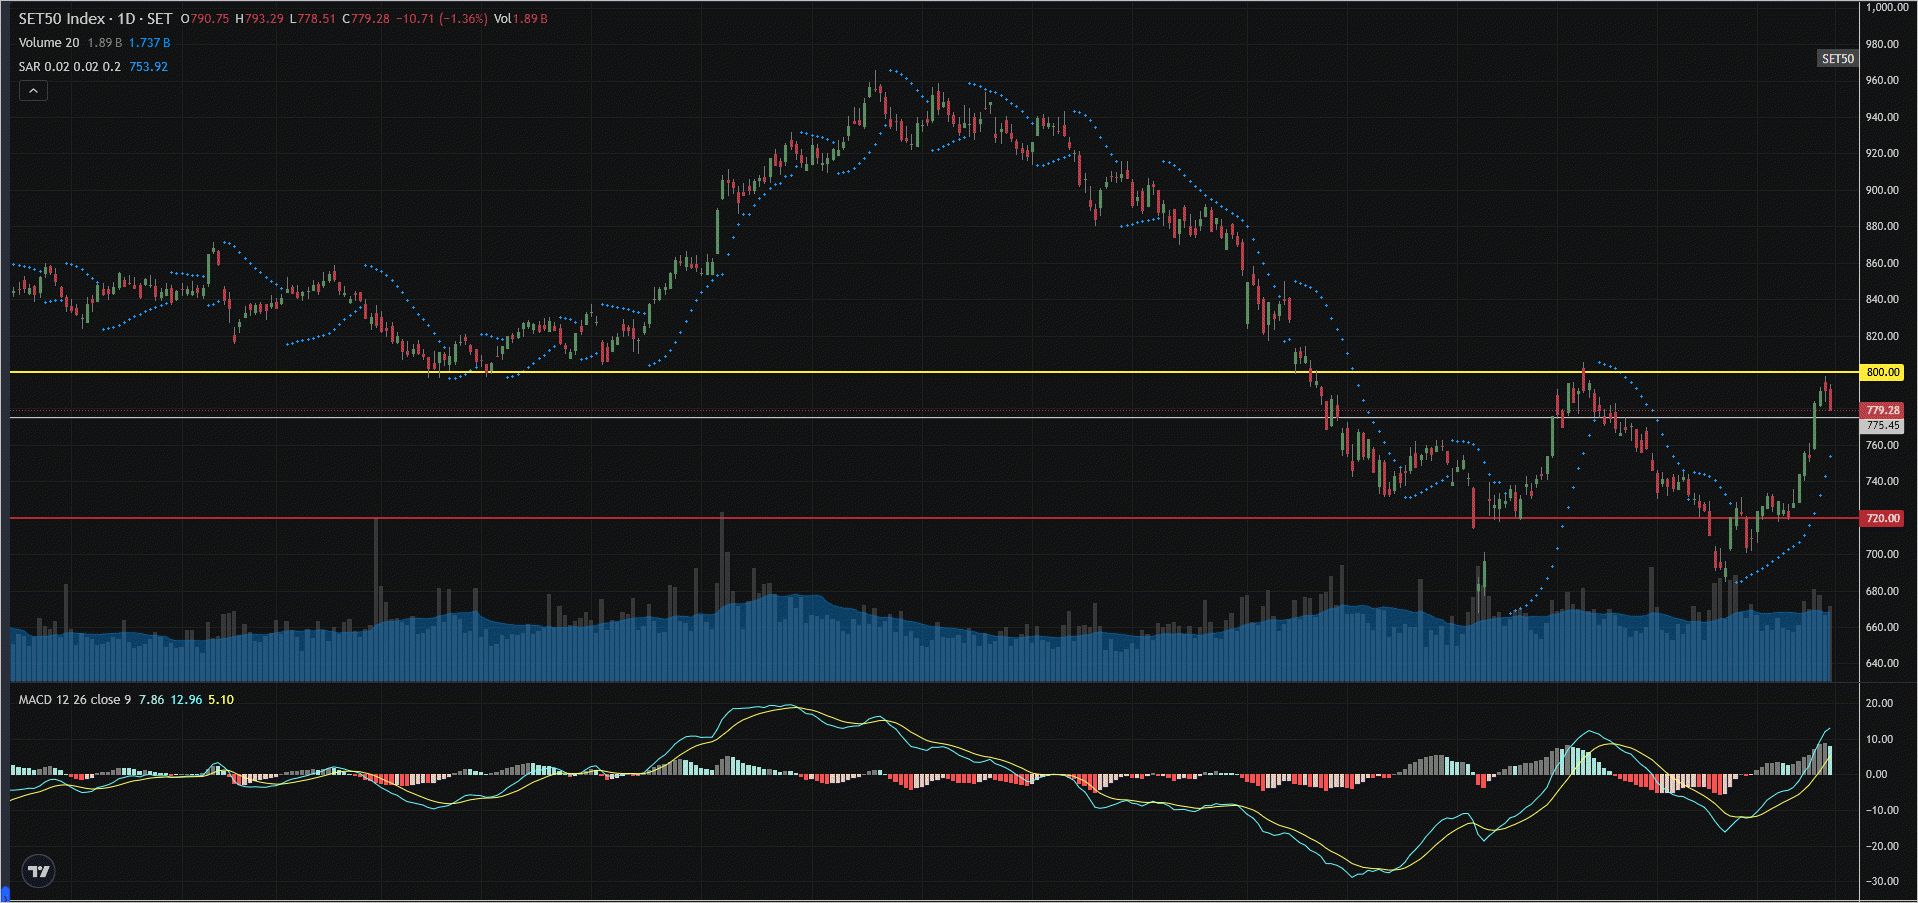Click the high value H793.29 in header
The image size is (1918, 903).
point(260,19)
